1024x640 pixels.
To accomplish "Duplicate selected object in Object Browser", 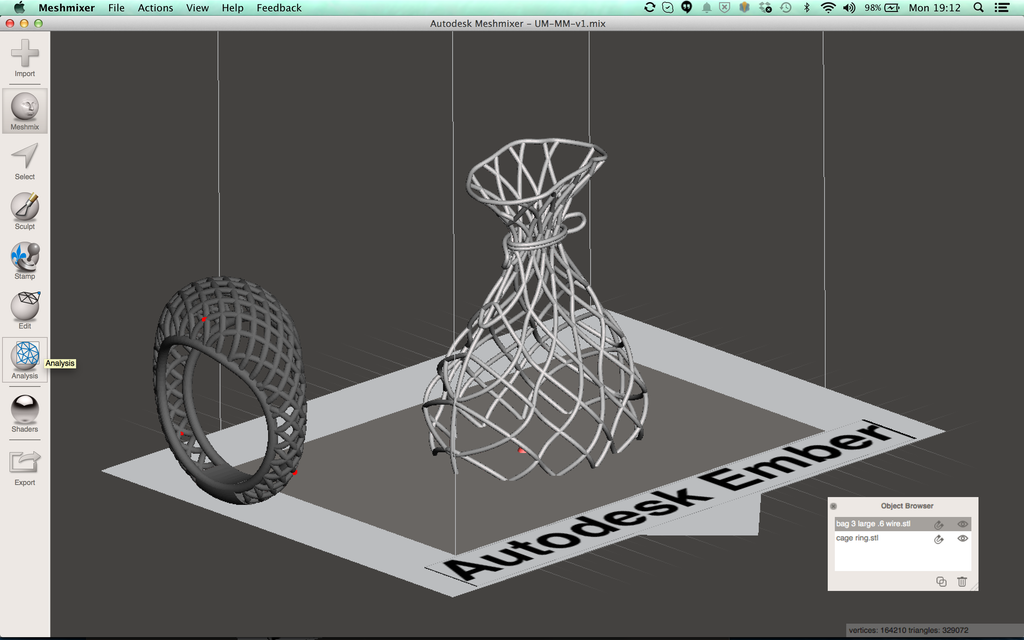I will click(x=941, y=581).
